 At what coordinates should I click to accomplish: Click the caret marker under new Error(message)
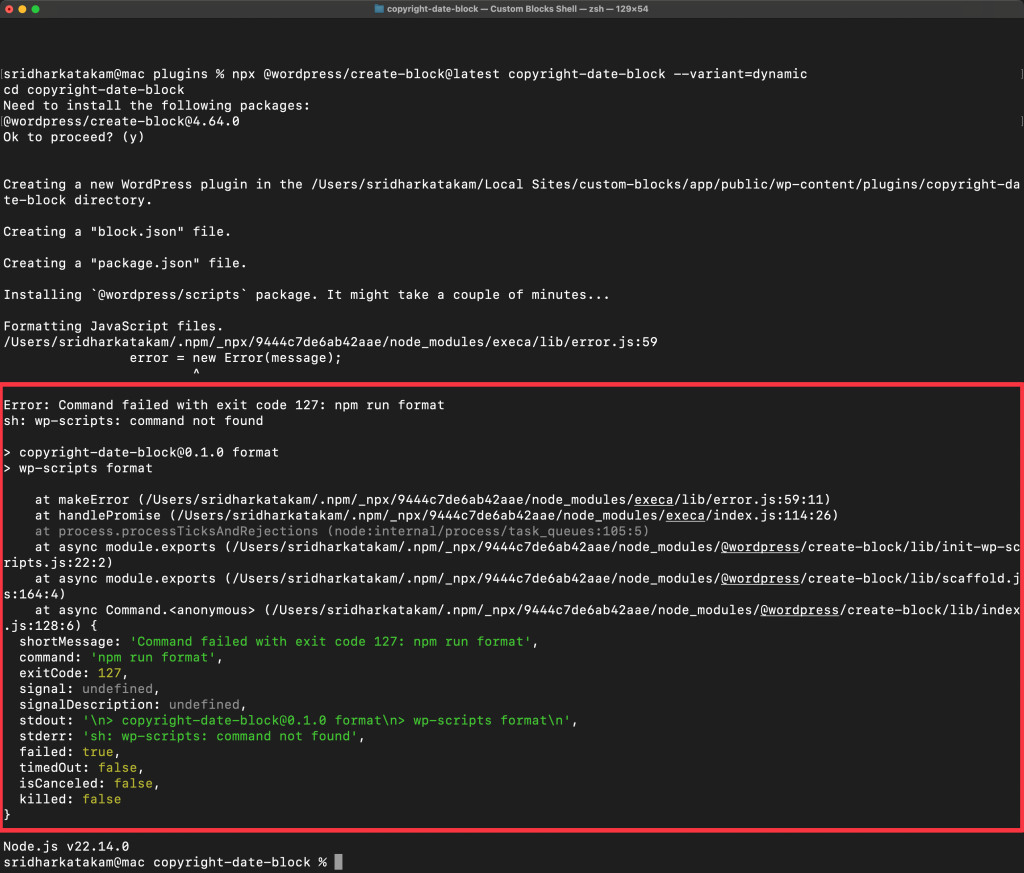click(196, 373)
